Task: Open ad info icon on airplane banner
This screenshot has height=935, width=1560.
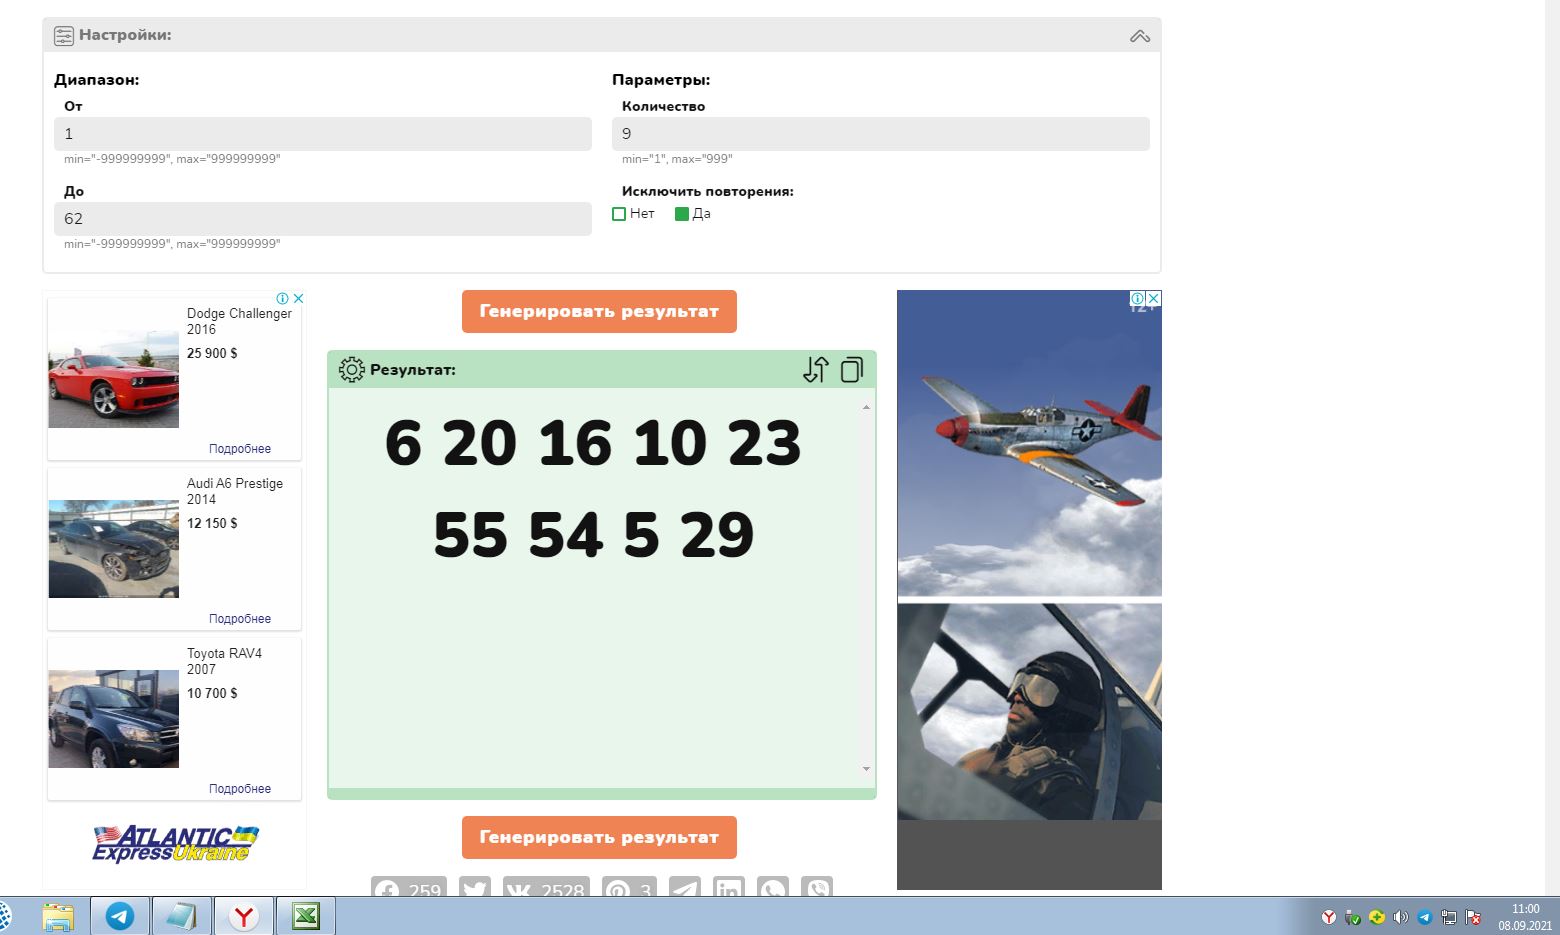Action: 1137,298
